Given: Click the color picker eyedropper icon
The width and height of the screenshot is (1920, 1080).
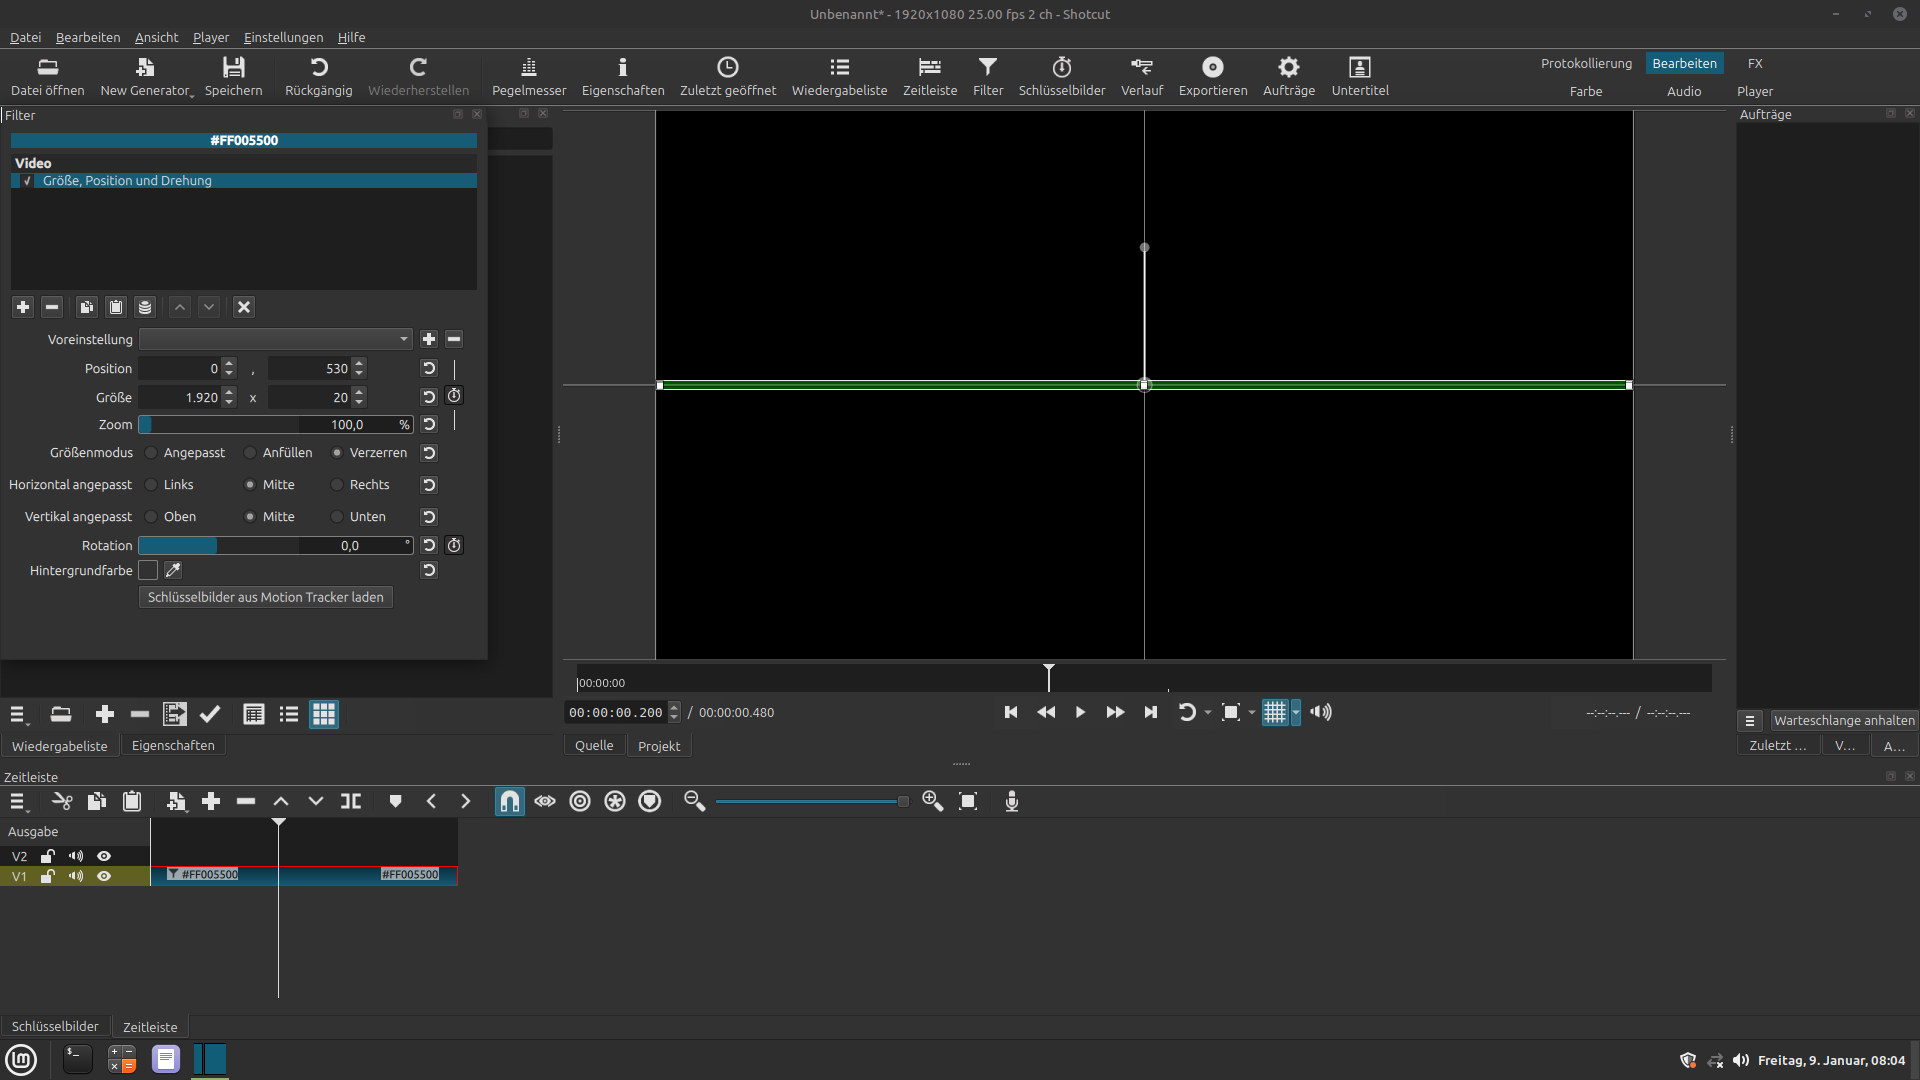Looking at the screenshot, I should tap(173, 570).
